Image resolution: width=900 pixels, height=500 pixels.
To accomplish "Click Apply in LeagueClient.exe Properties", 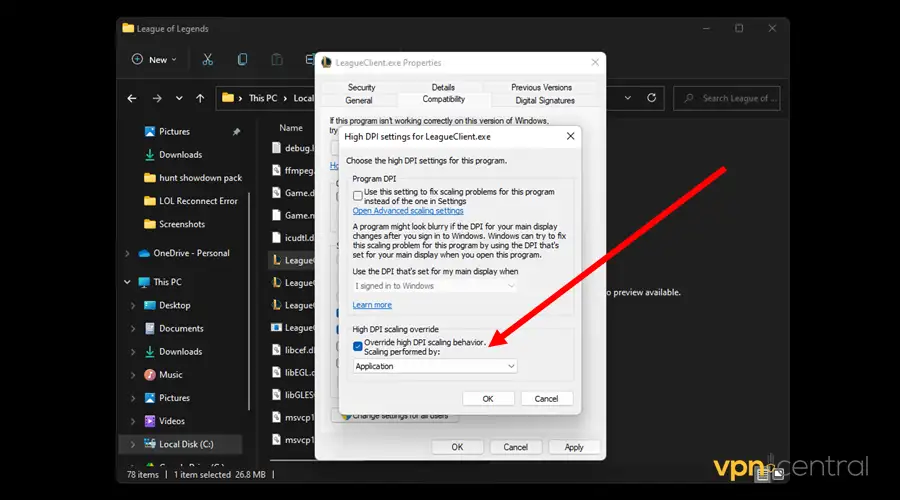I will [x=574, y=447].
